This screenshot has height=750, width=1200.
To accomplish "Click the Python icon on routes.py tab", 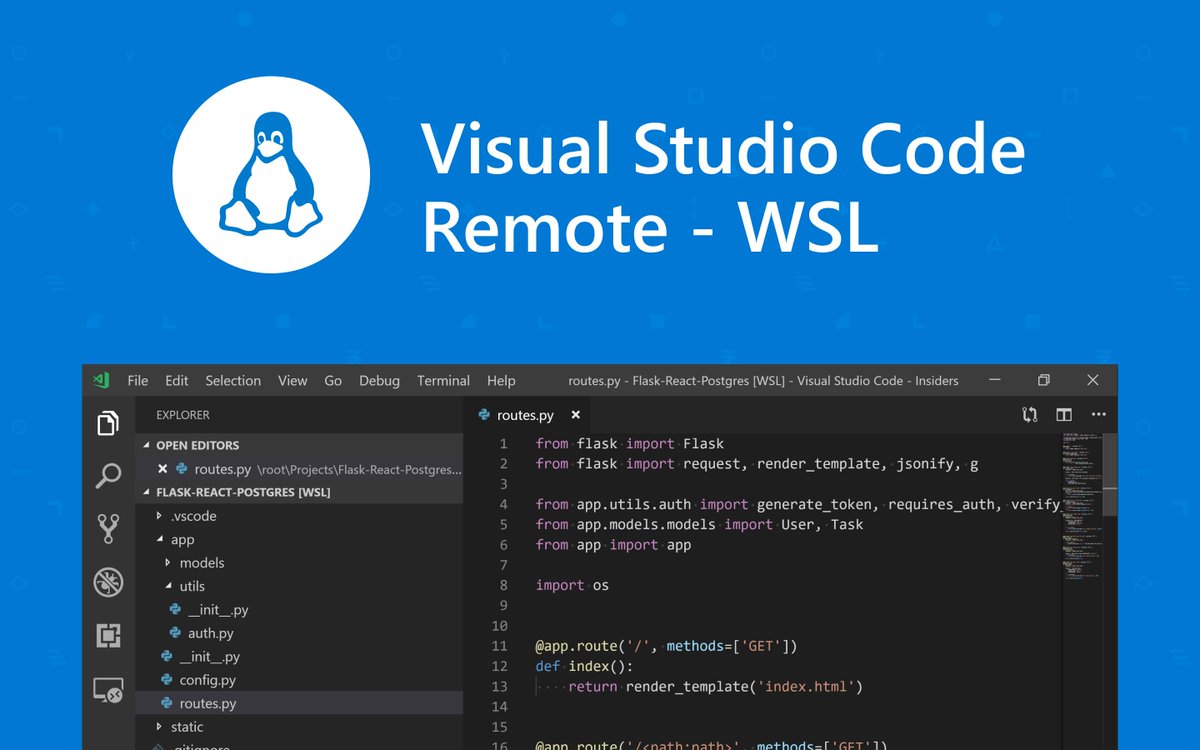I will point(485,415).
